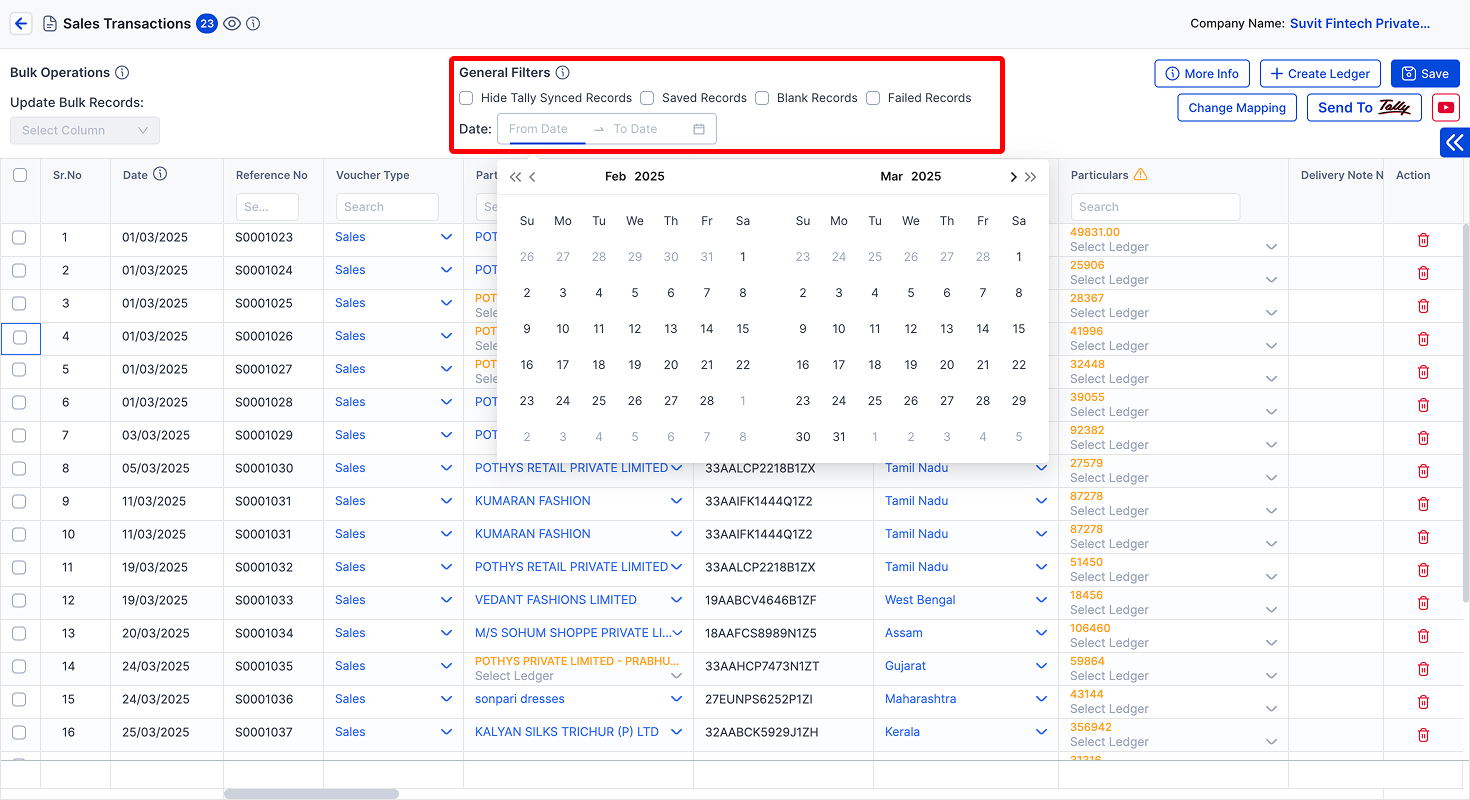Click Create Ledger button

1321,74
